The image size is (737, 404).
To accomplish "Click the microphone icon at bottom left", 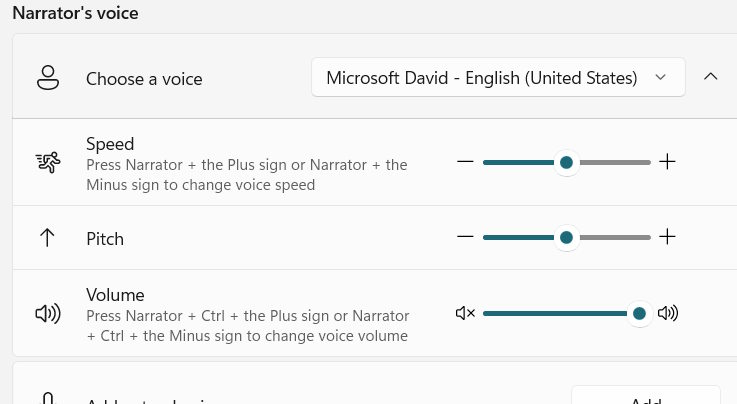I will click(x=47, y=399).
